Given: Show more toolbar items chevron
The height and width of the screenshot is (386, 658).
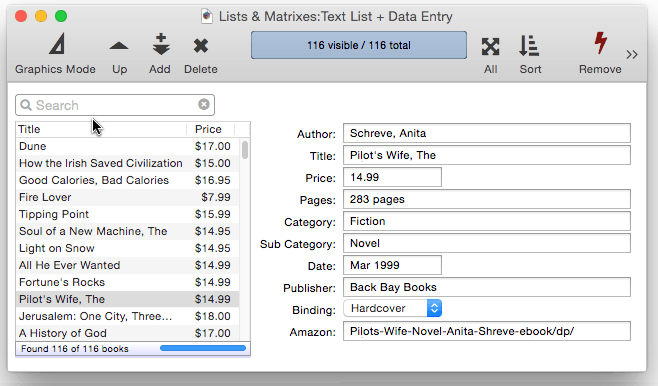Looking at the screenshot, I should [x=632, y=55].
